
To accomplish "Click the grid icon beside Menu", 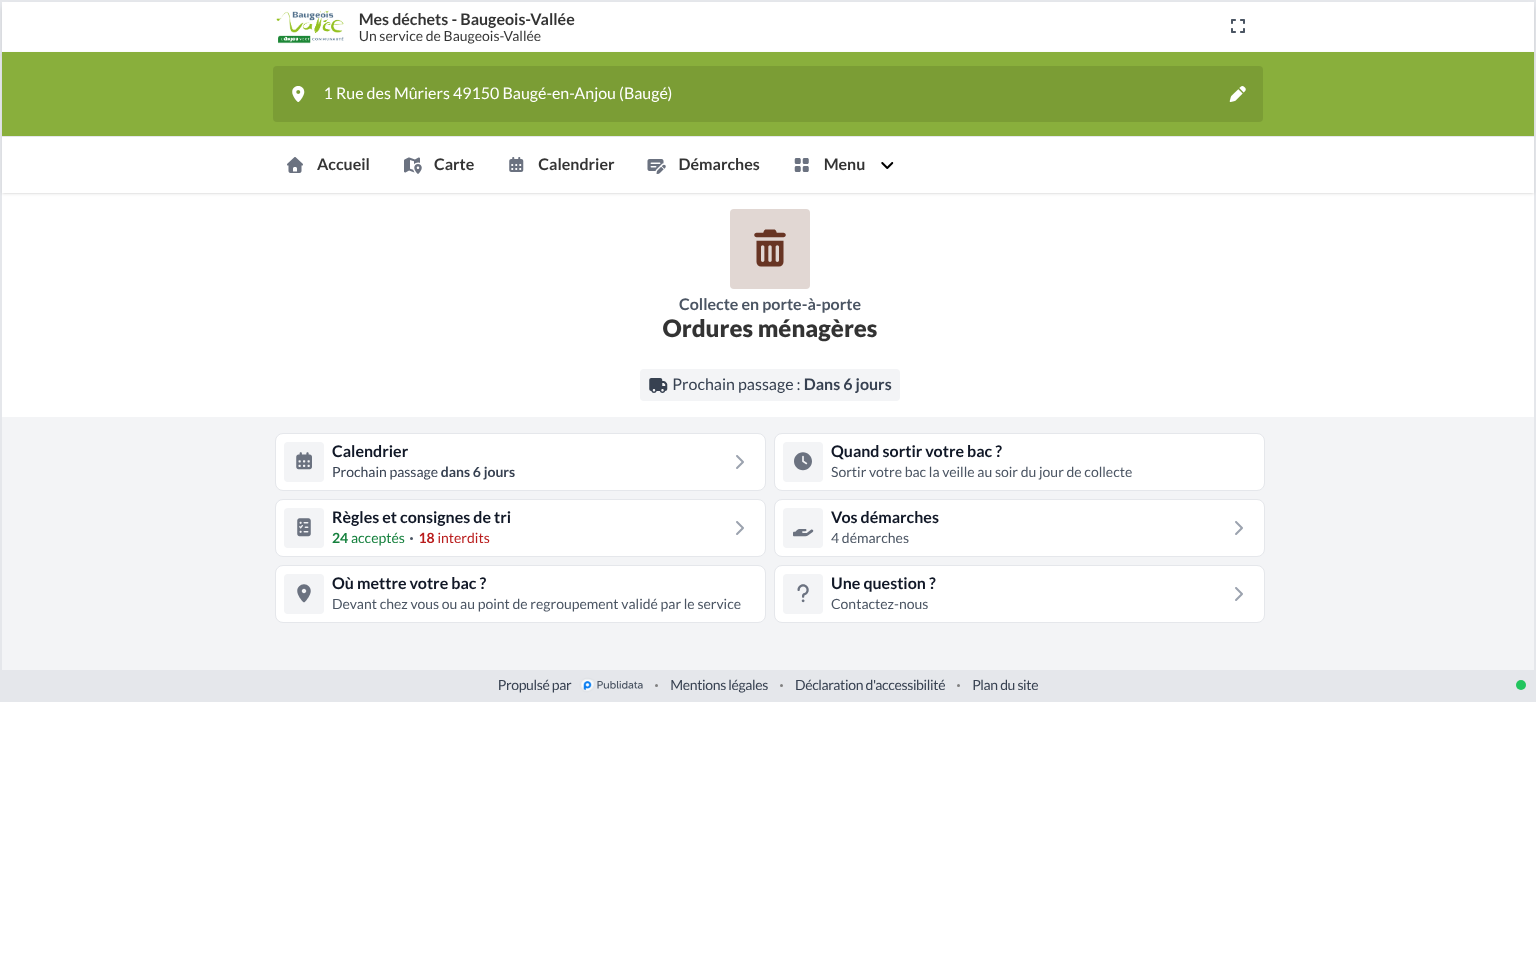I will click(801, 165).
